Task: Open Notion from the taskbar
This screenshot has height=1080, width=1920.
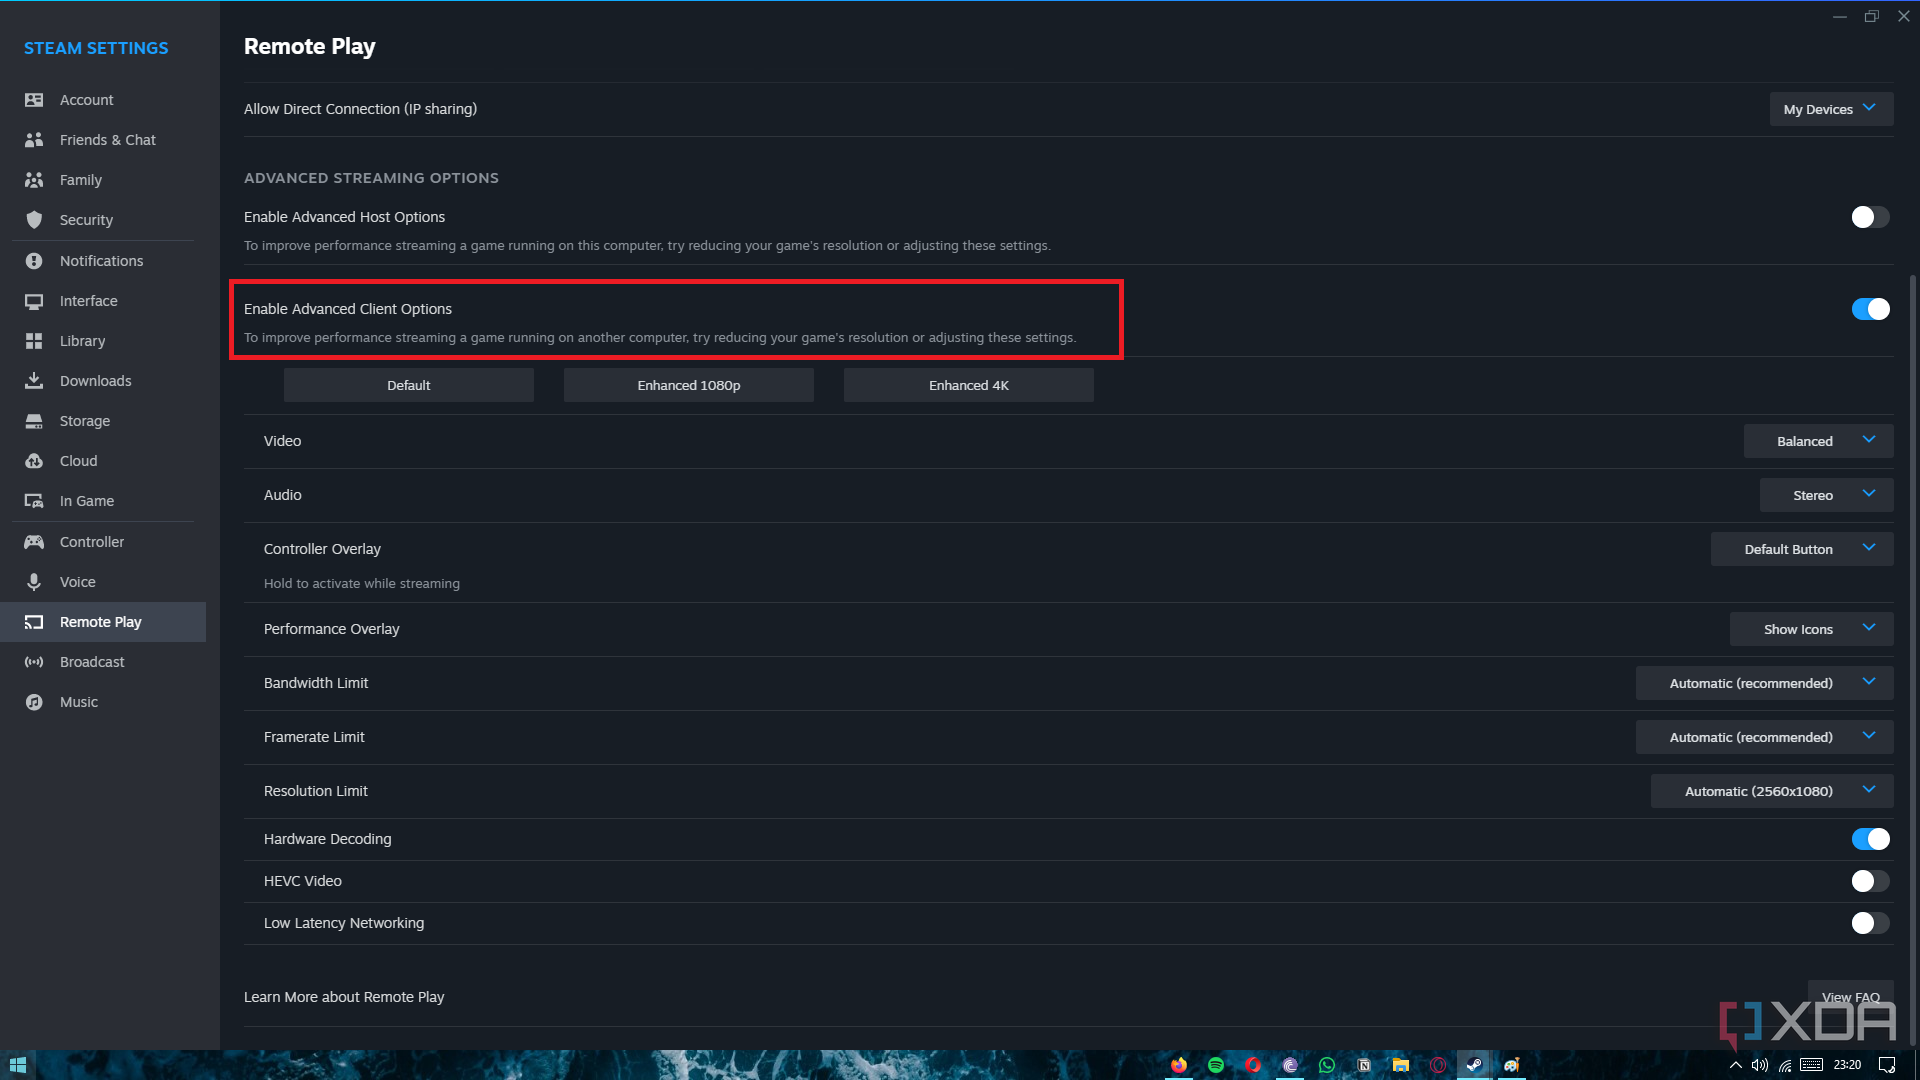Action: pos(1364,1065)
